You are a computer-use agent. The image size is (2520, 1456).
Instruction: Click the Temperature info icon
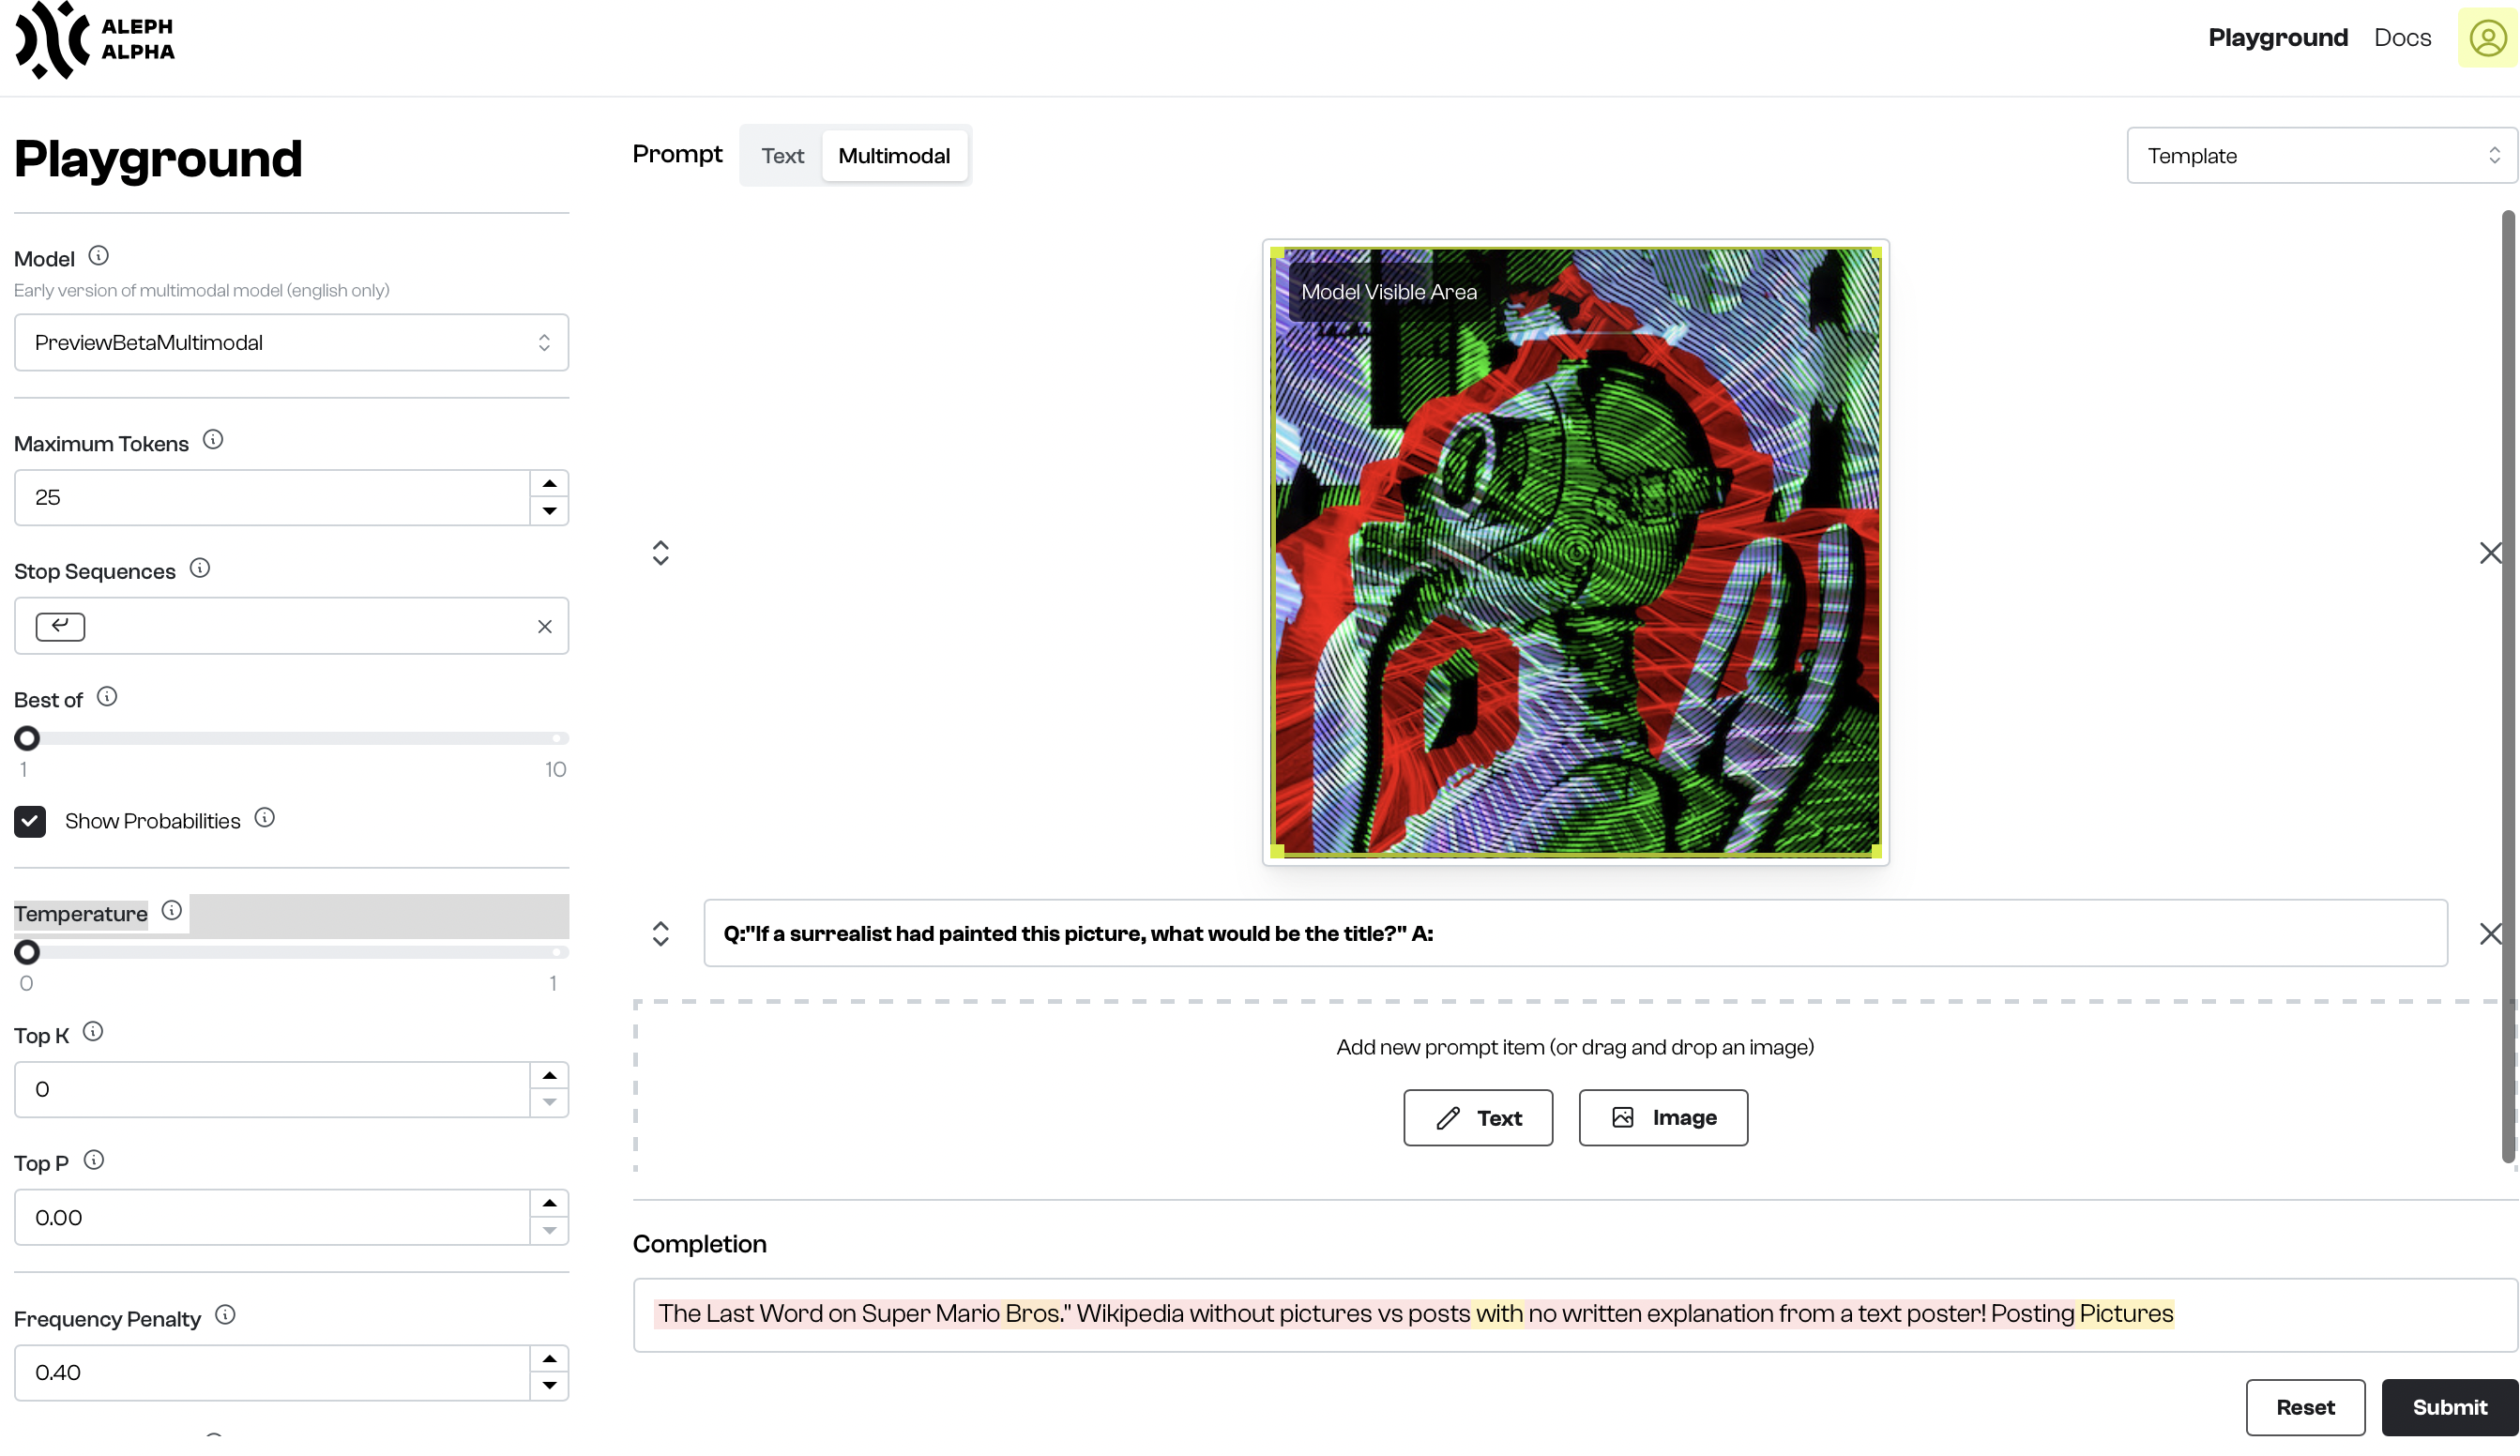click(x=172, y=910)
